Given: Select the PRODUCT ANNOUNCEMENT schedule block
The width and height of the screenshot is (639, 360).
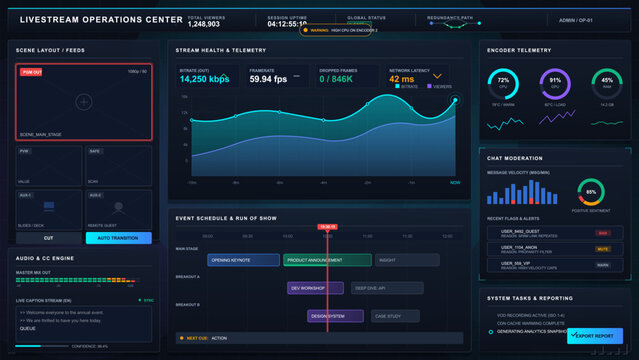Looking at the screenshot, I should click(327, 260).
